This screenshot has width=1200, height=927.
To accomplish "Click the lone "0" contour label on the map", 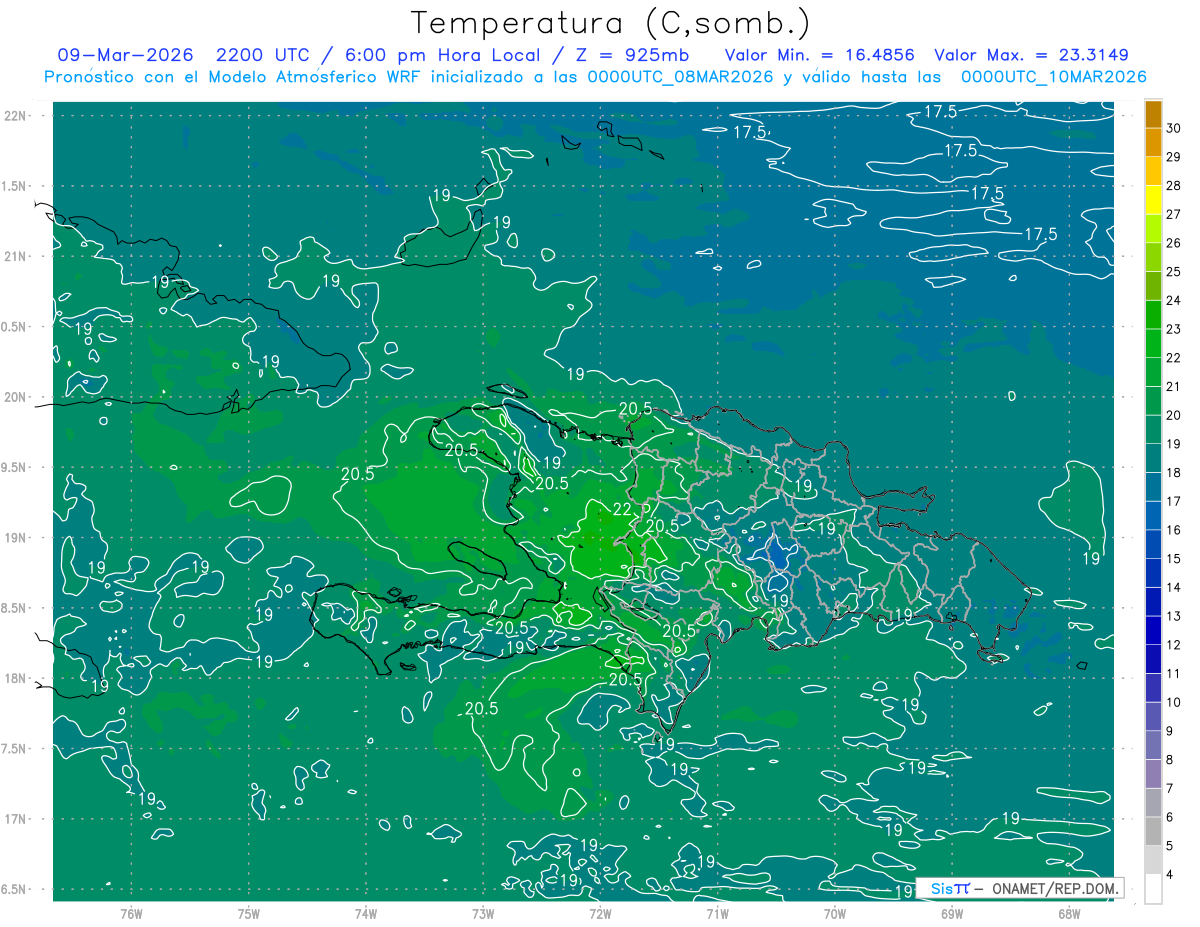I will click(x=1011, y=396).
